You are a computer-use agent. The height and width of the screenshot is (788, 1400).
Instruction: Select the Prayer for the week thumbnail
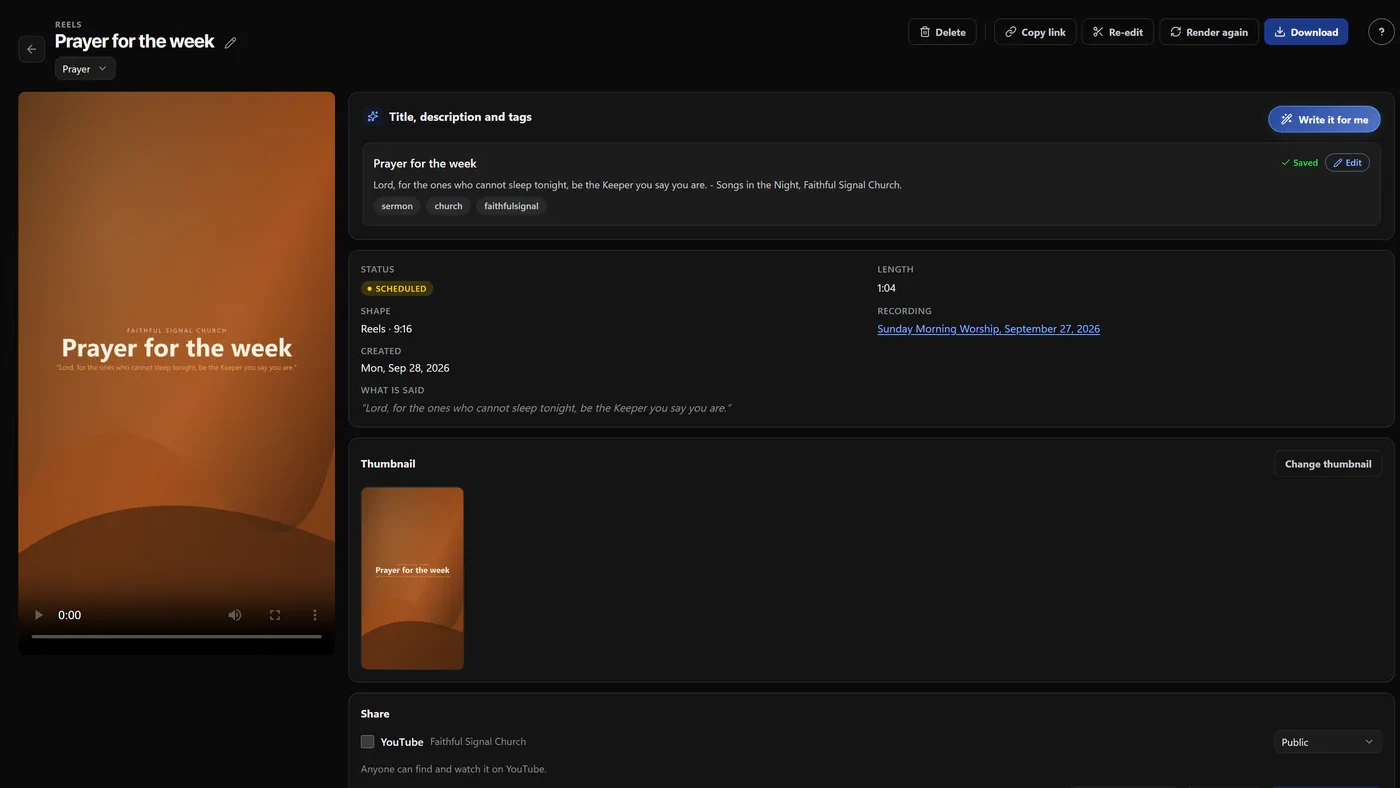(x=412, y=578)
